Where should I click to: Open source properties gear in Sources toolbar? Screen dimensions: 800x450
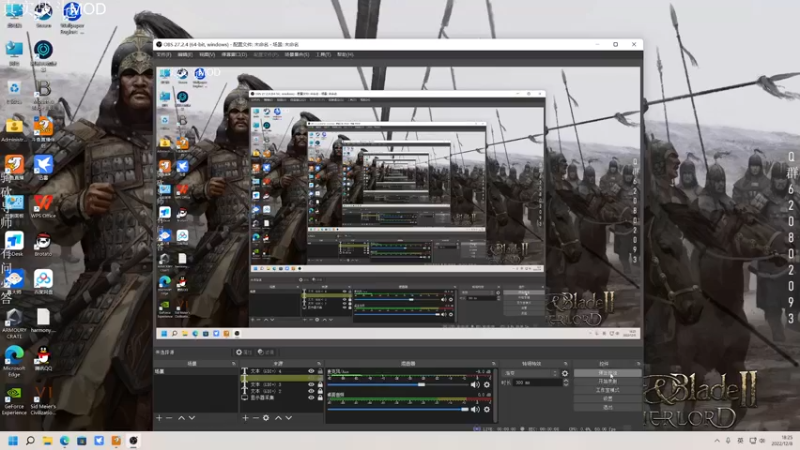(x=266, y=418)
